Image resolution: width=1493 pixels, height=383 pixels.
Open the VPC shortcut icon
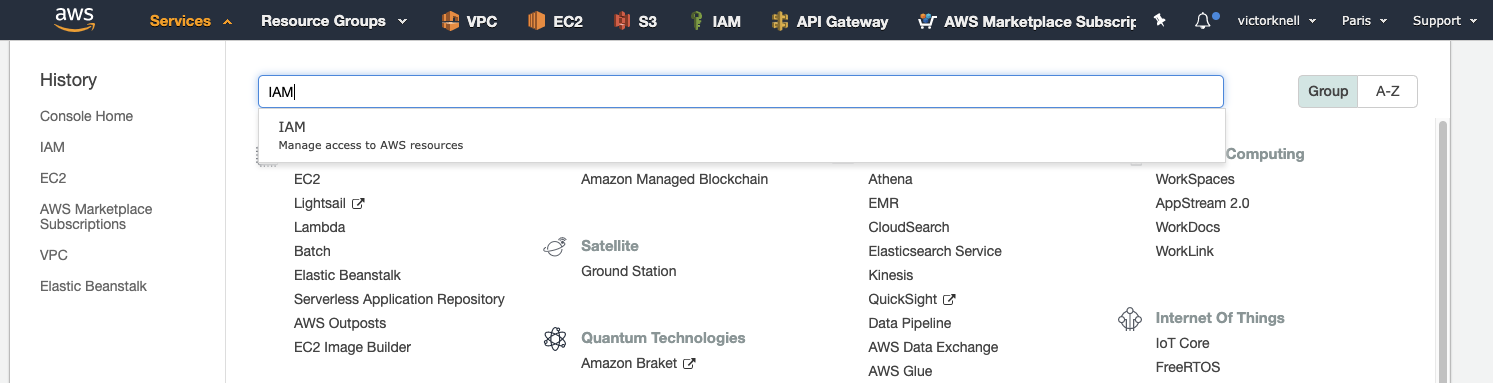pyautogui.click(x=450, y=21)
